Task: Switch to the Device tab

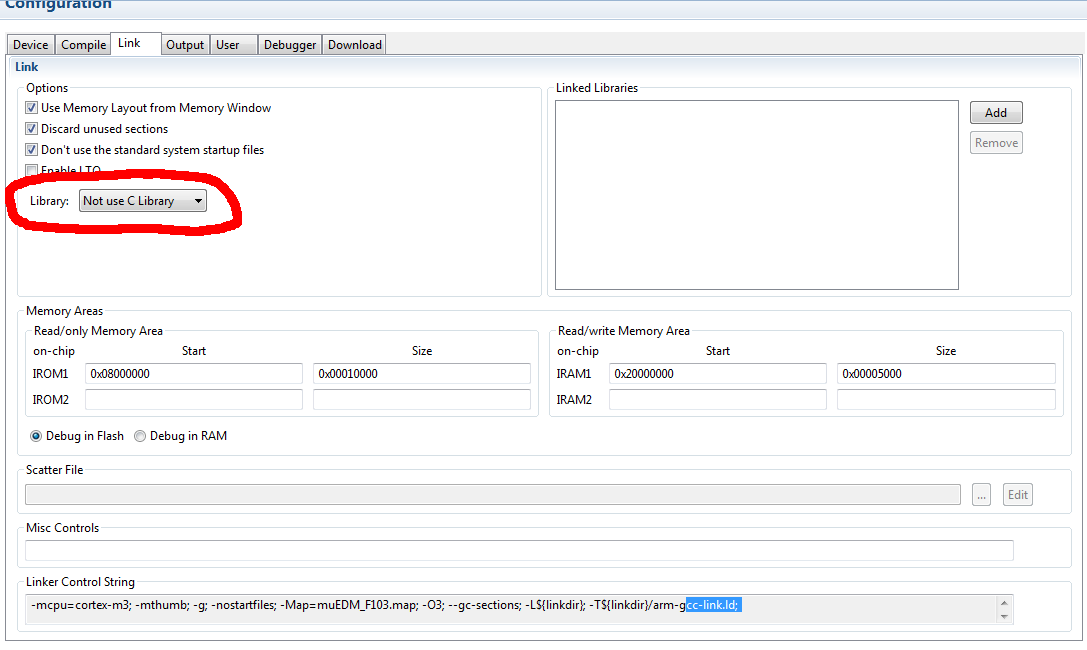Action: tap(31, 44)
